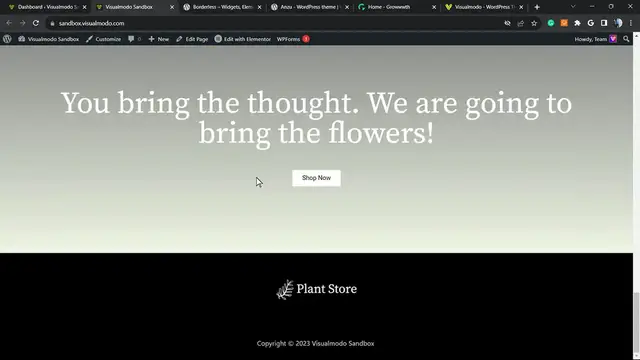Close the Borderless - Widgets tab
Image resolution: width=640 pixels, height=360 pixels.
coord(259,7)
